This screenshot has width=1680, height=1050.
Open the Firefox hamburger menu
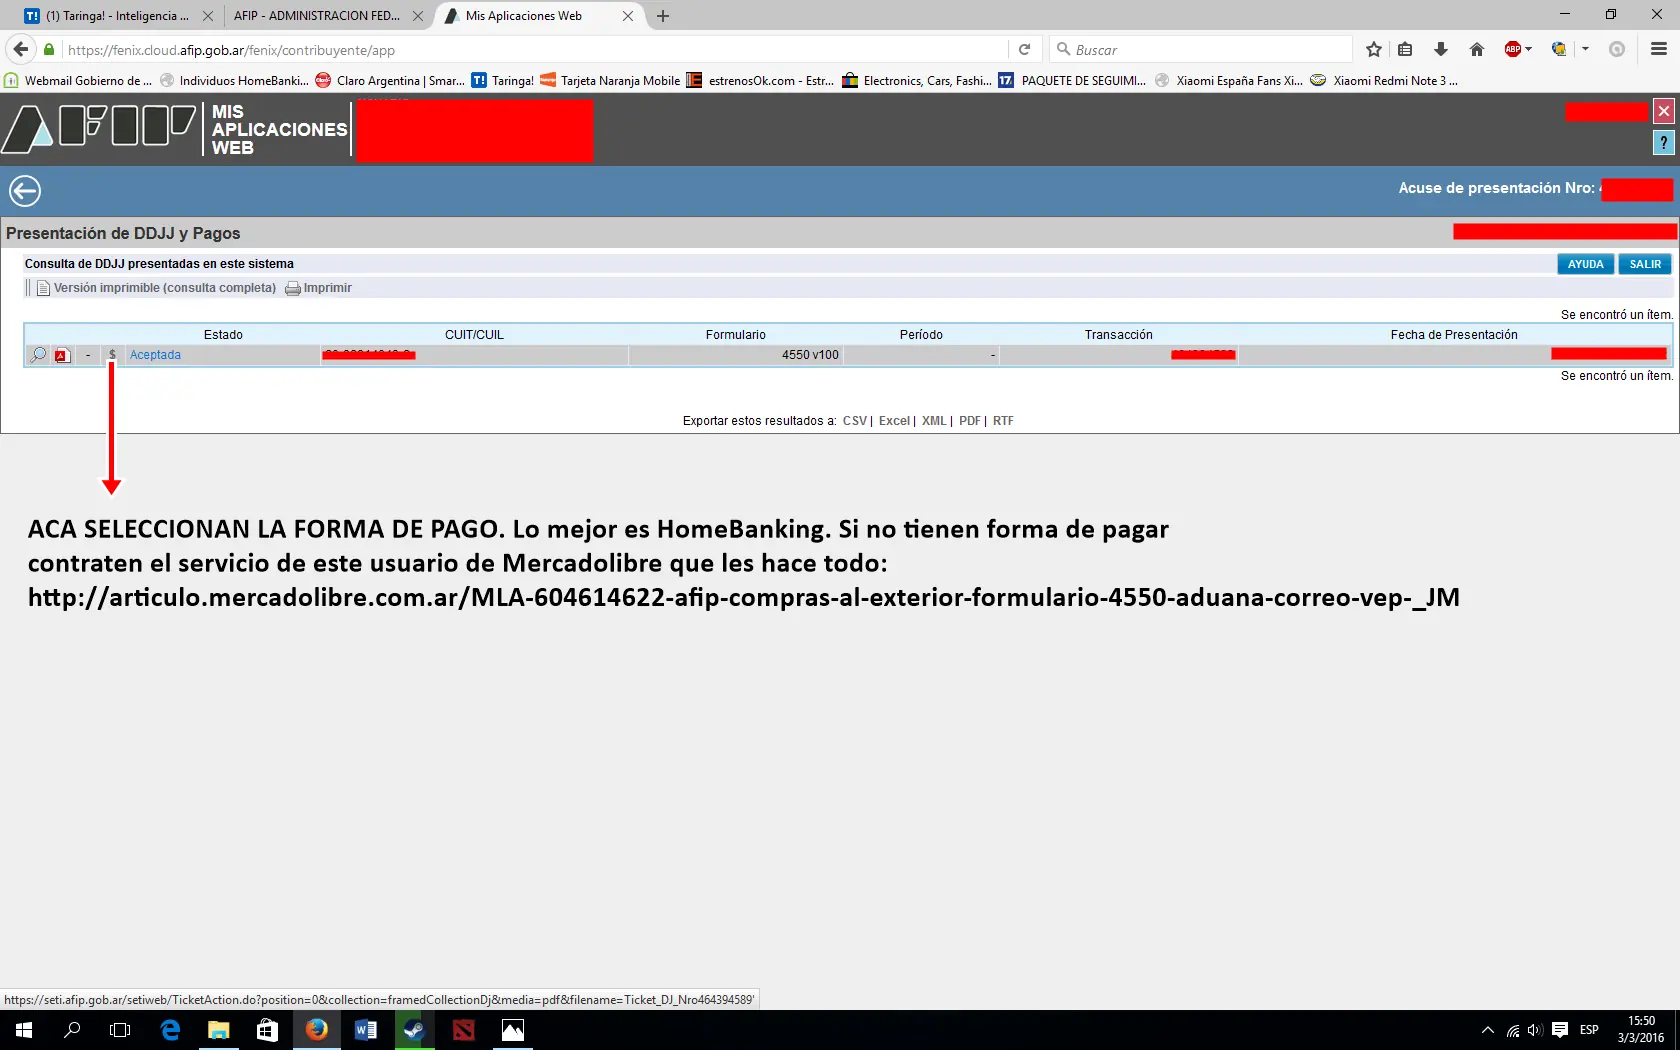coord(1659,49)
